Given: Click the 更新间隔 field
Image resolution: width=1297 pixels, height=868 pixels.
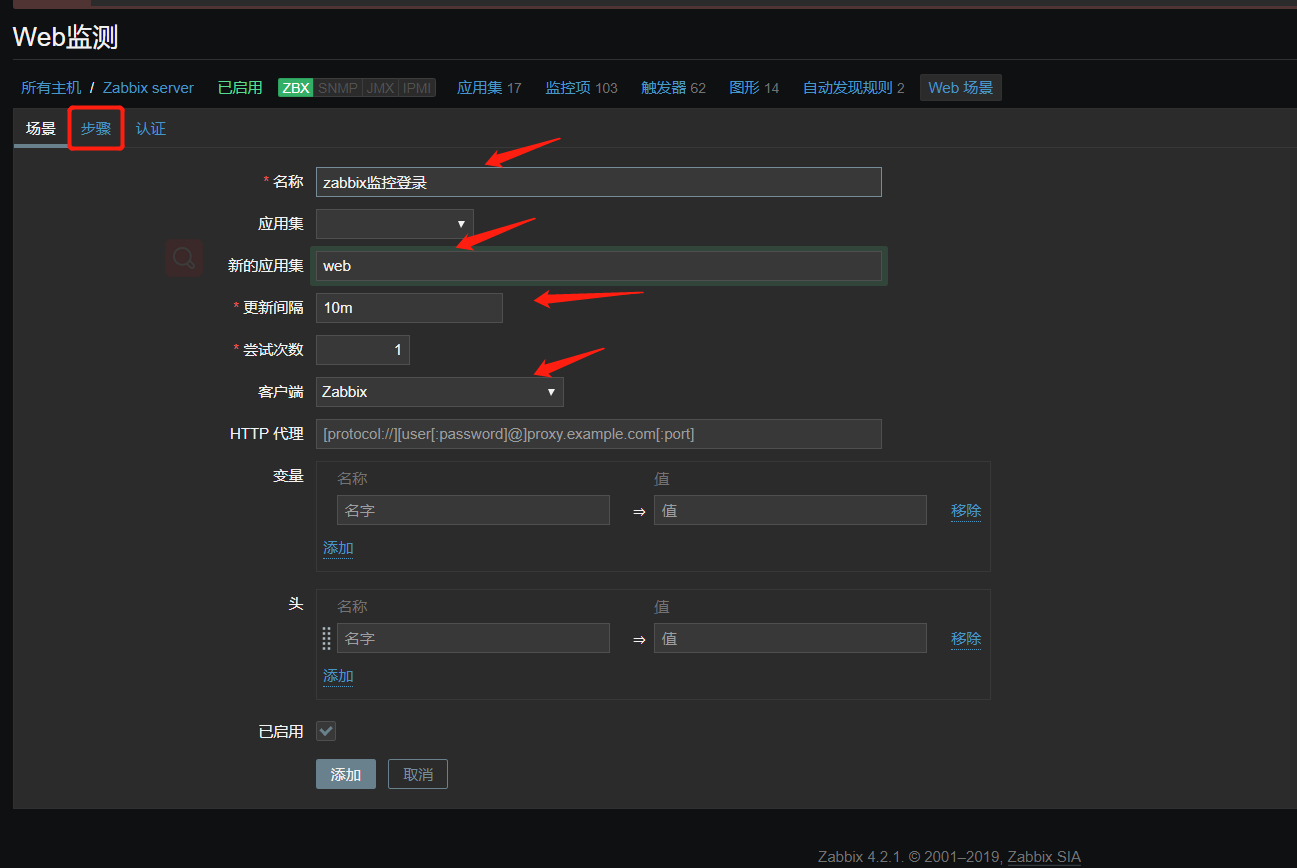Looking at the screenshot, I should [409, 308].
